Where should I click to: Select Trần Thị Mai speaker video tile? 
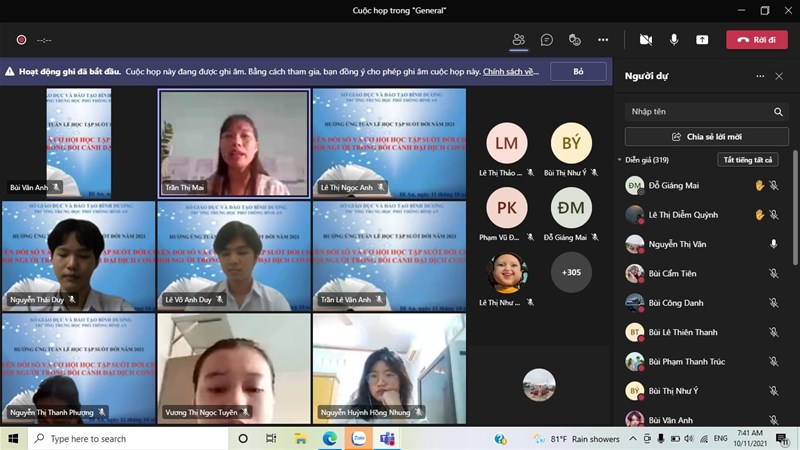[x=234, y=144]
